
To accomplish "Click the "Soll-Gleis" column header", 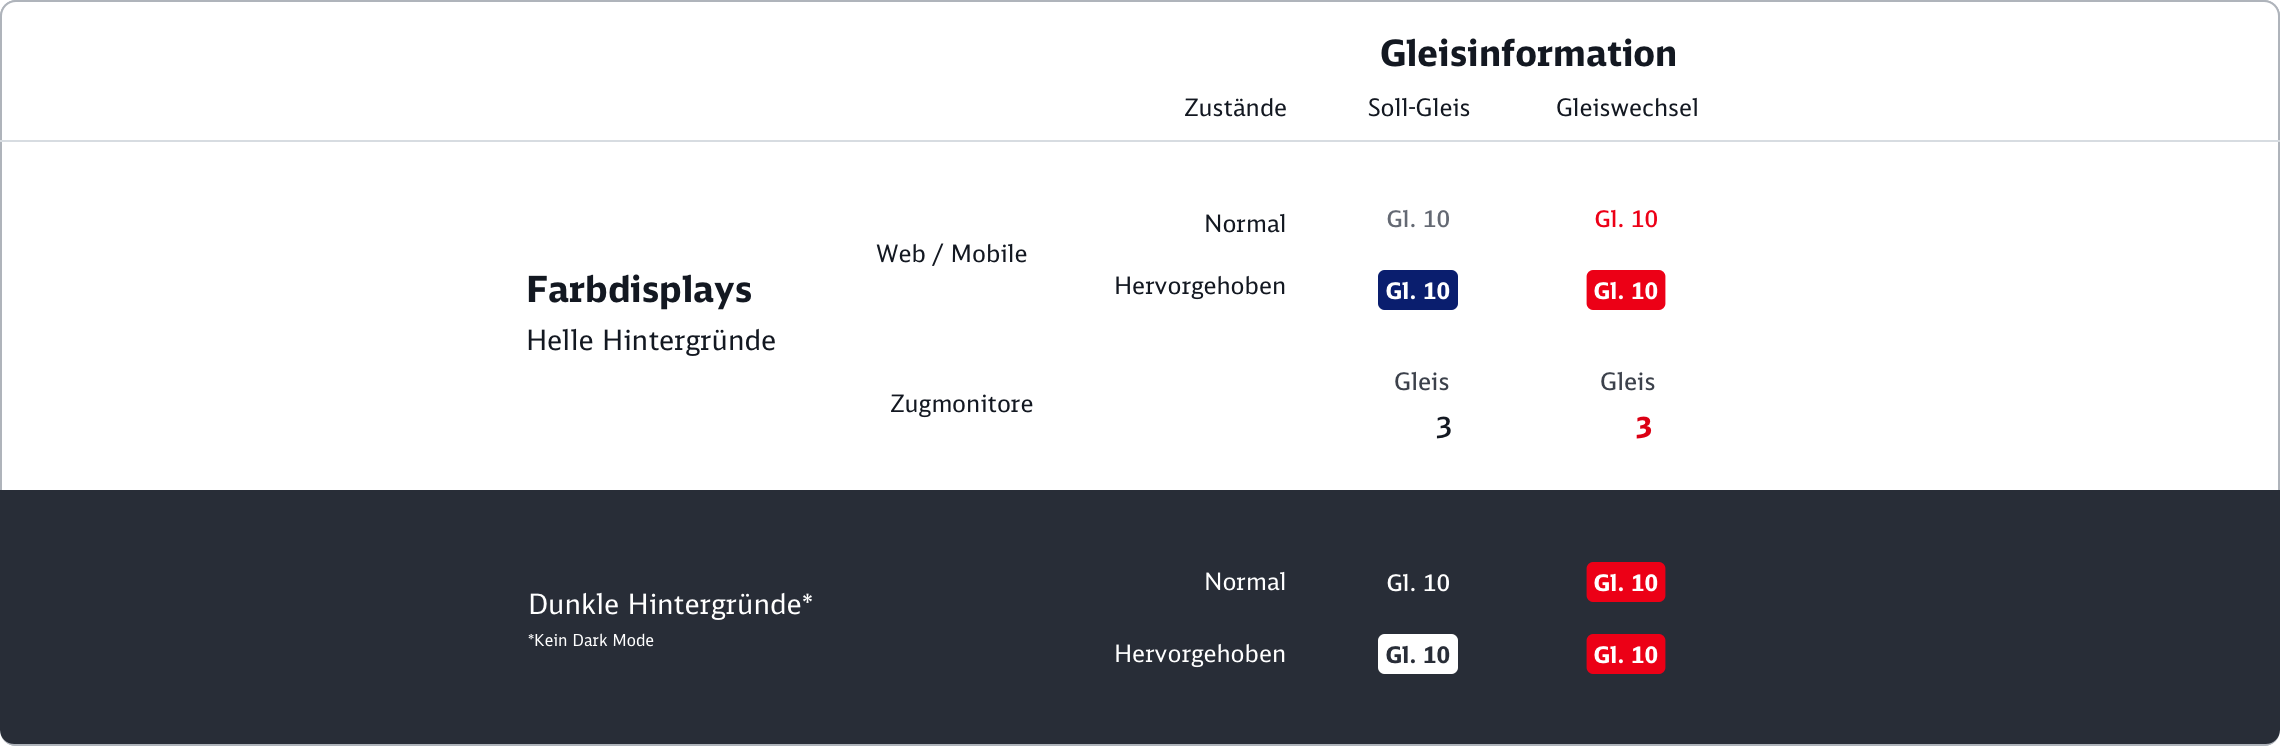I will [1418, 108].
